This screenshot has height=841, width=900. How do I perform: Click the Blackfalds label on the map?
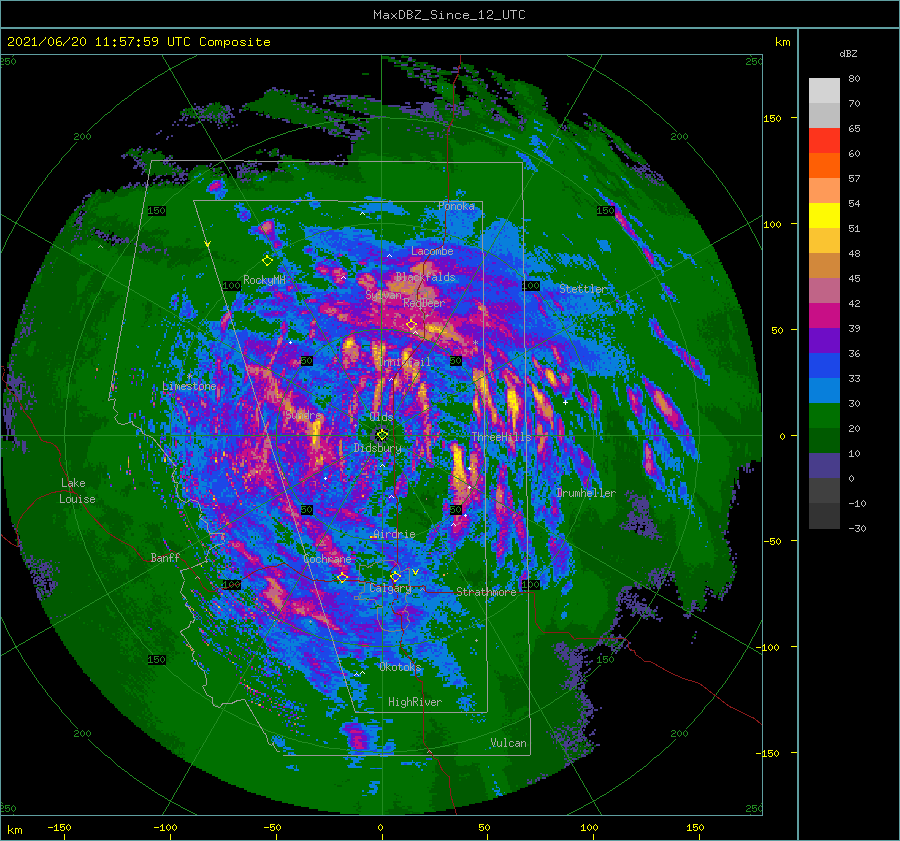(425, 277)
